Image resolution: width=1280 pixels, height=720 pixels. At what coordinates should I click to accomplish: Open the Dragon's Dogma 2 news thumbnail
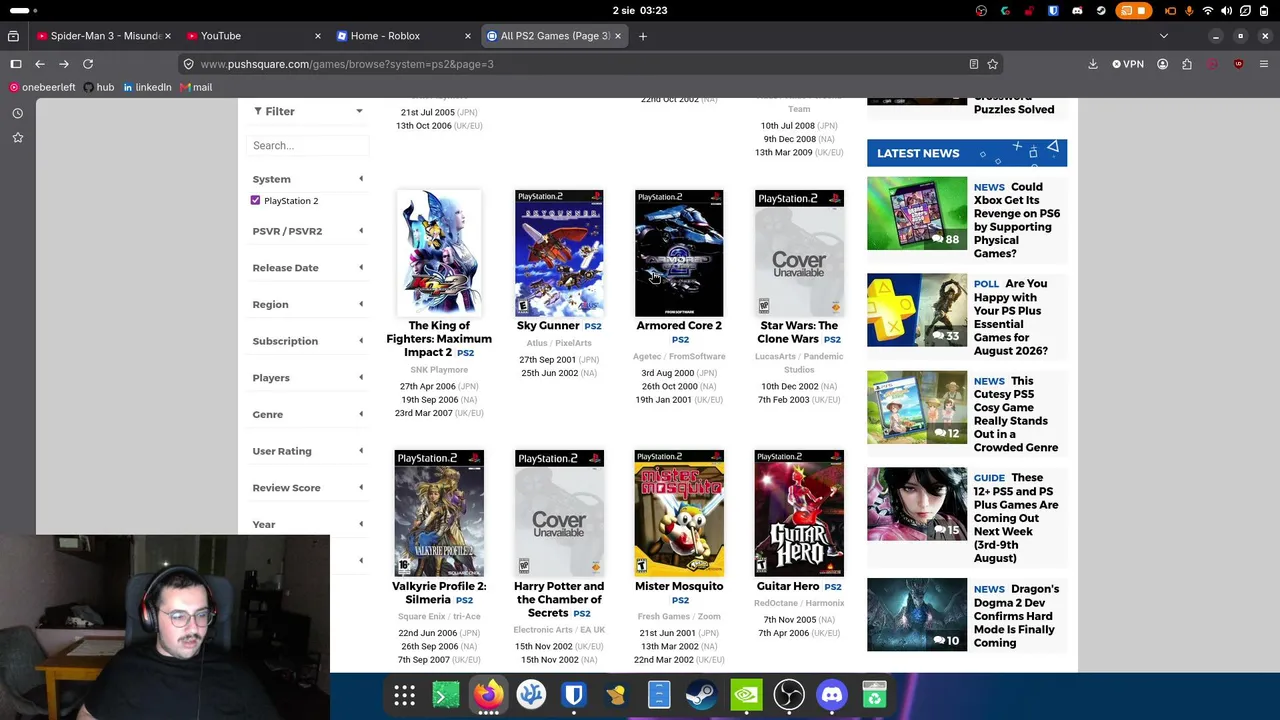coord(917,615)
